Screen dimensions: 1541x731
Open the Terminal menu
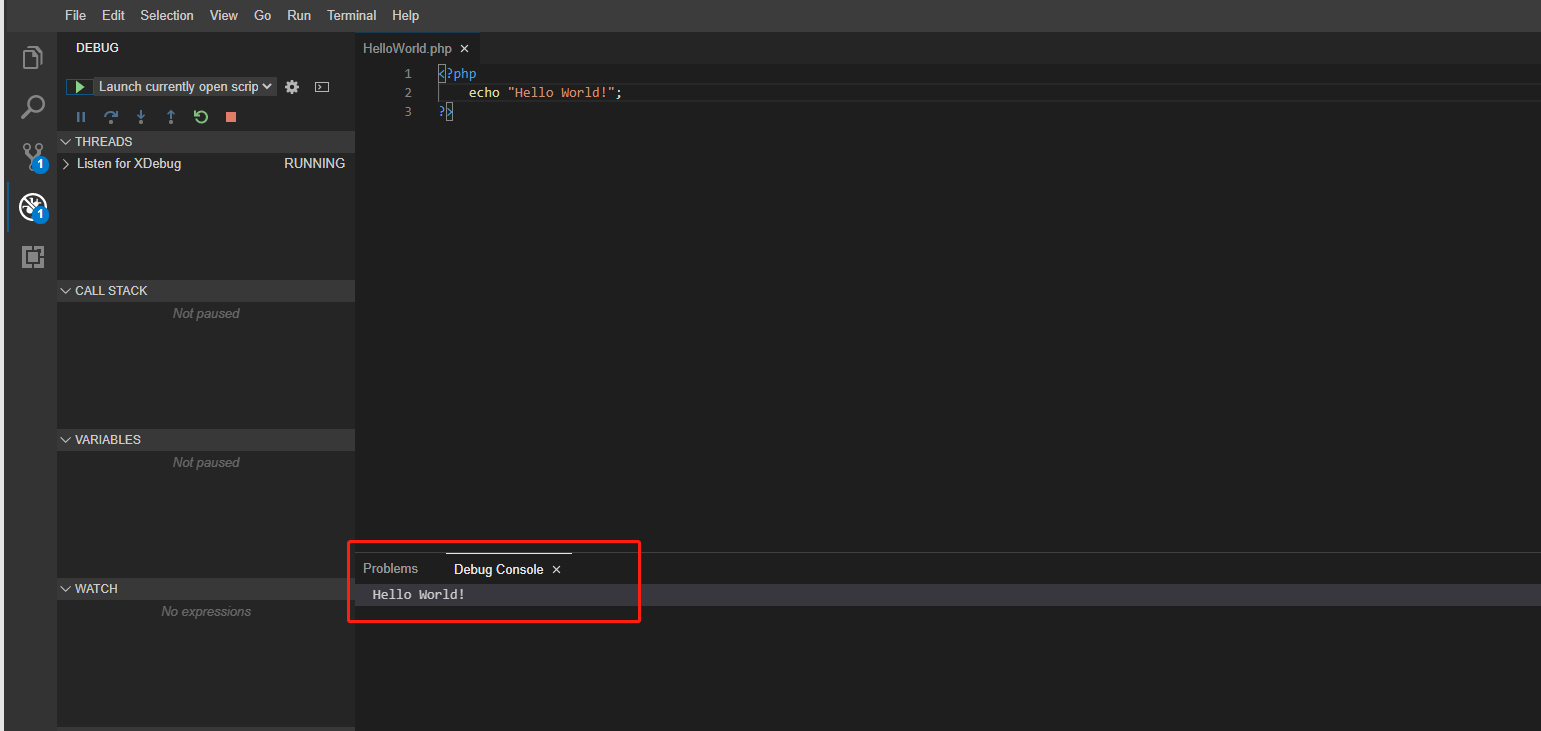(352, 15)
